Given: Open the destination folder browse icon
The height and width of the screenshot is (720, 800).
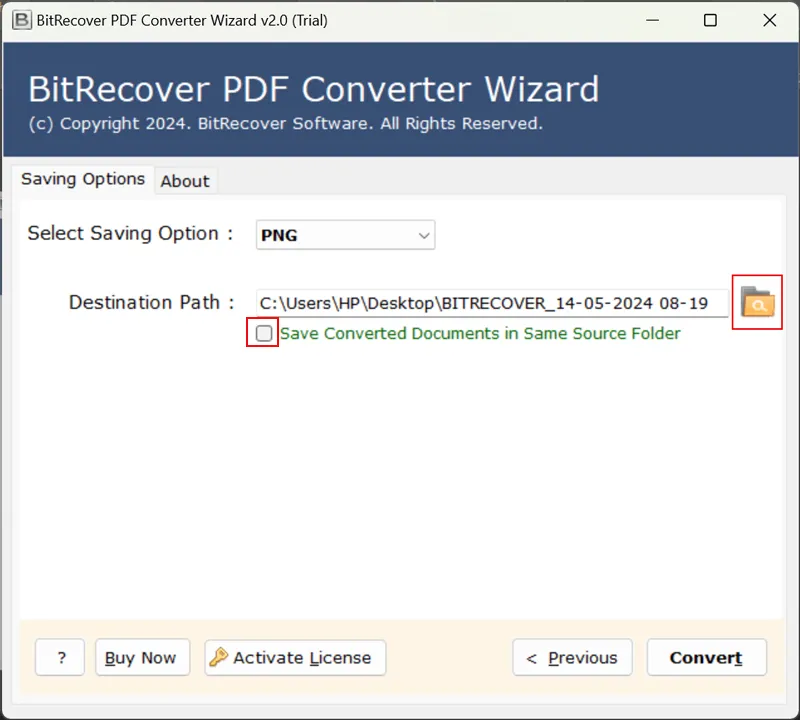Looking at the screenshot, I should point(757,302).
